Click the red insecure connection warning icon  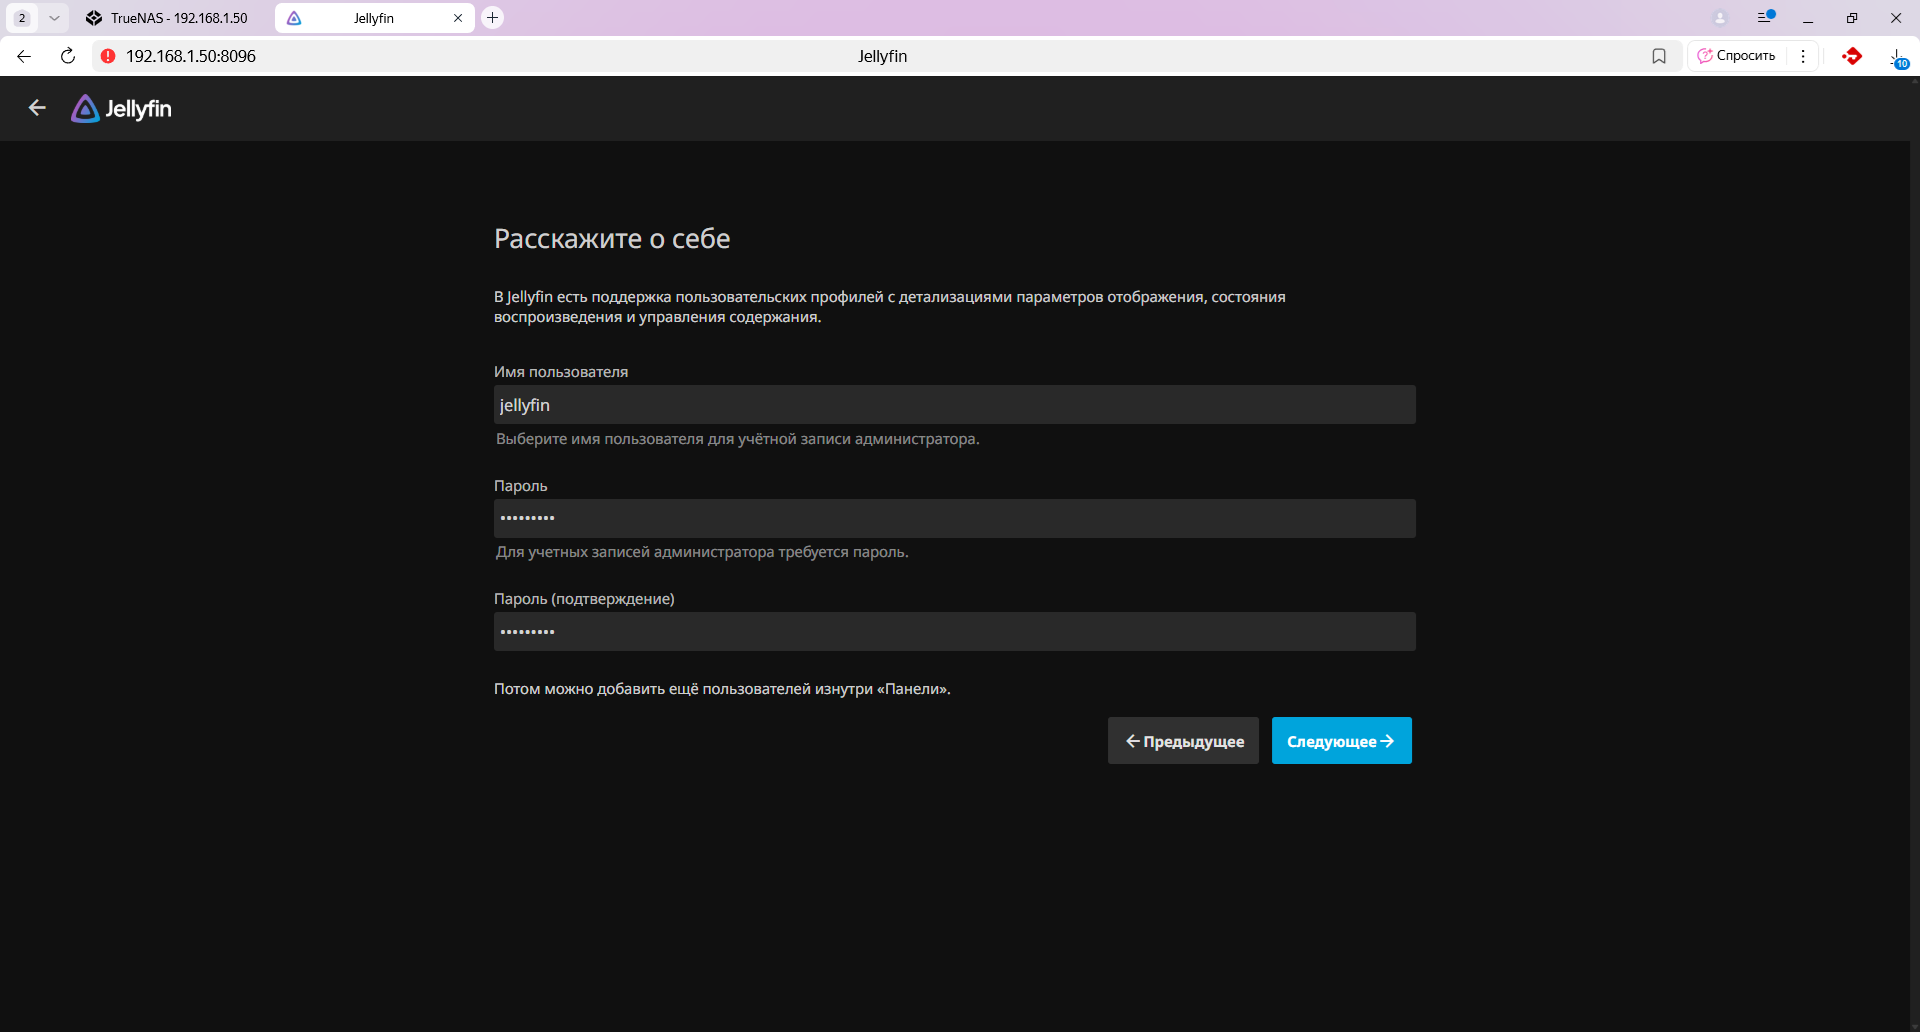pos(108,56)
